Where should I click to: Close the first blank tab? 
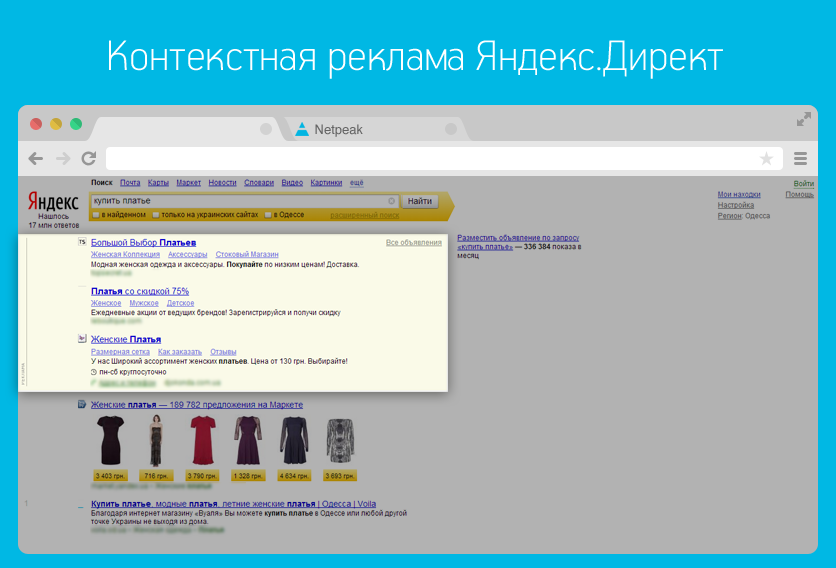[266, 129]
